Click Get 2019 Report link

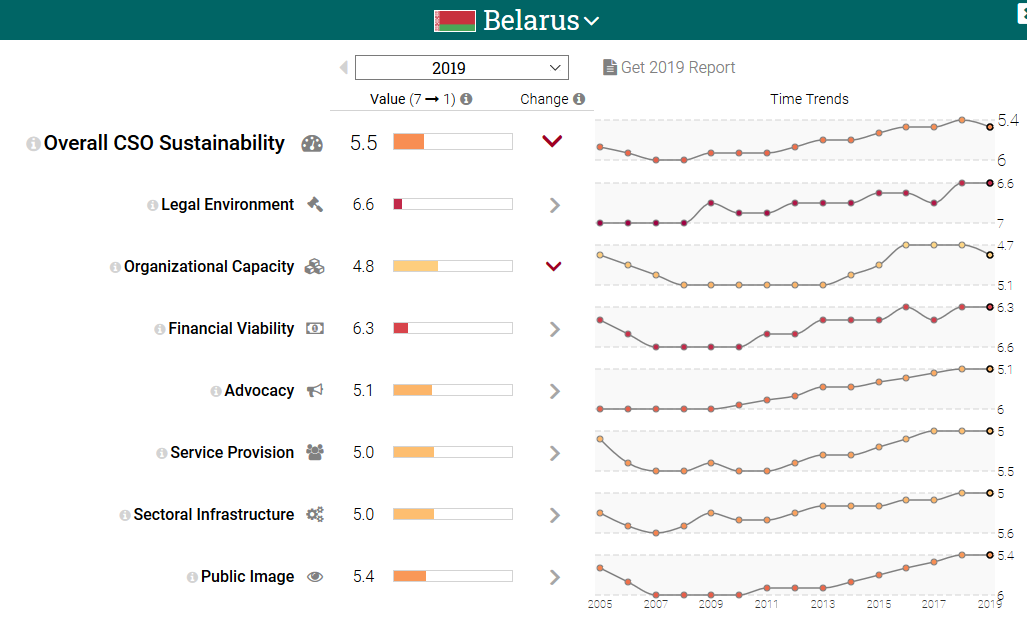pos(669,68)
